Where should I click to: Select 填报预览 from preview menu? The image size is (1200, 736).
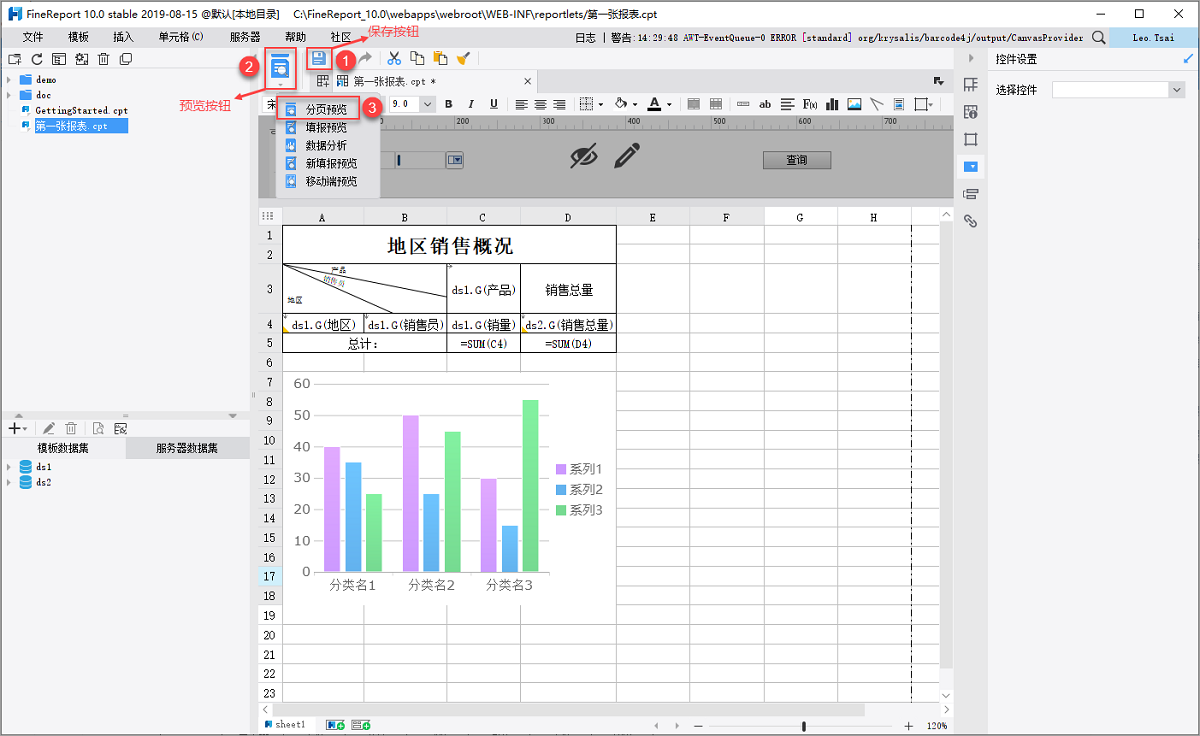pyautogui.click(x=326, y=127)
